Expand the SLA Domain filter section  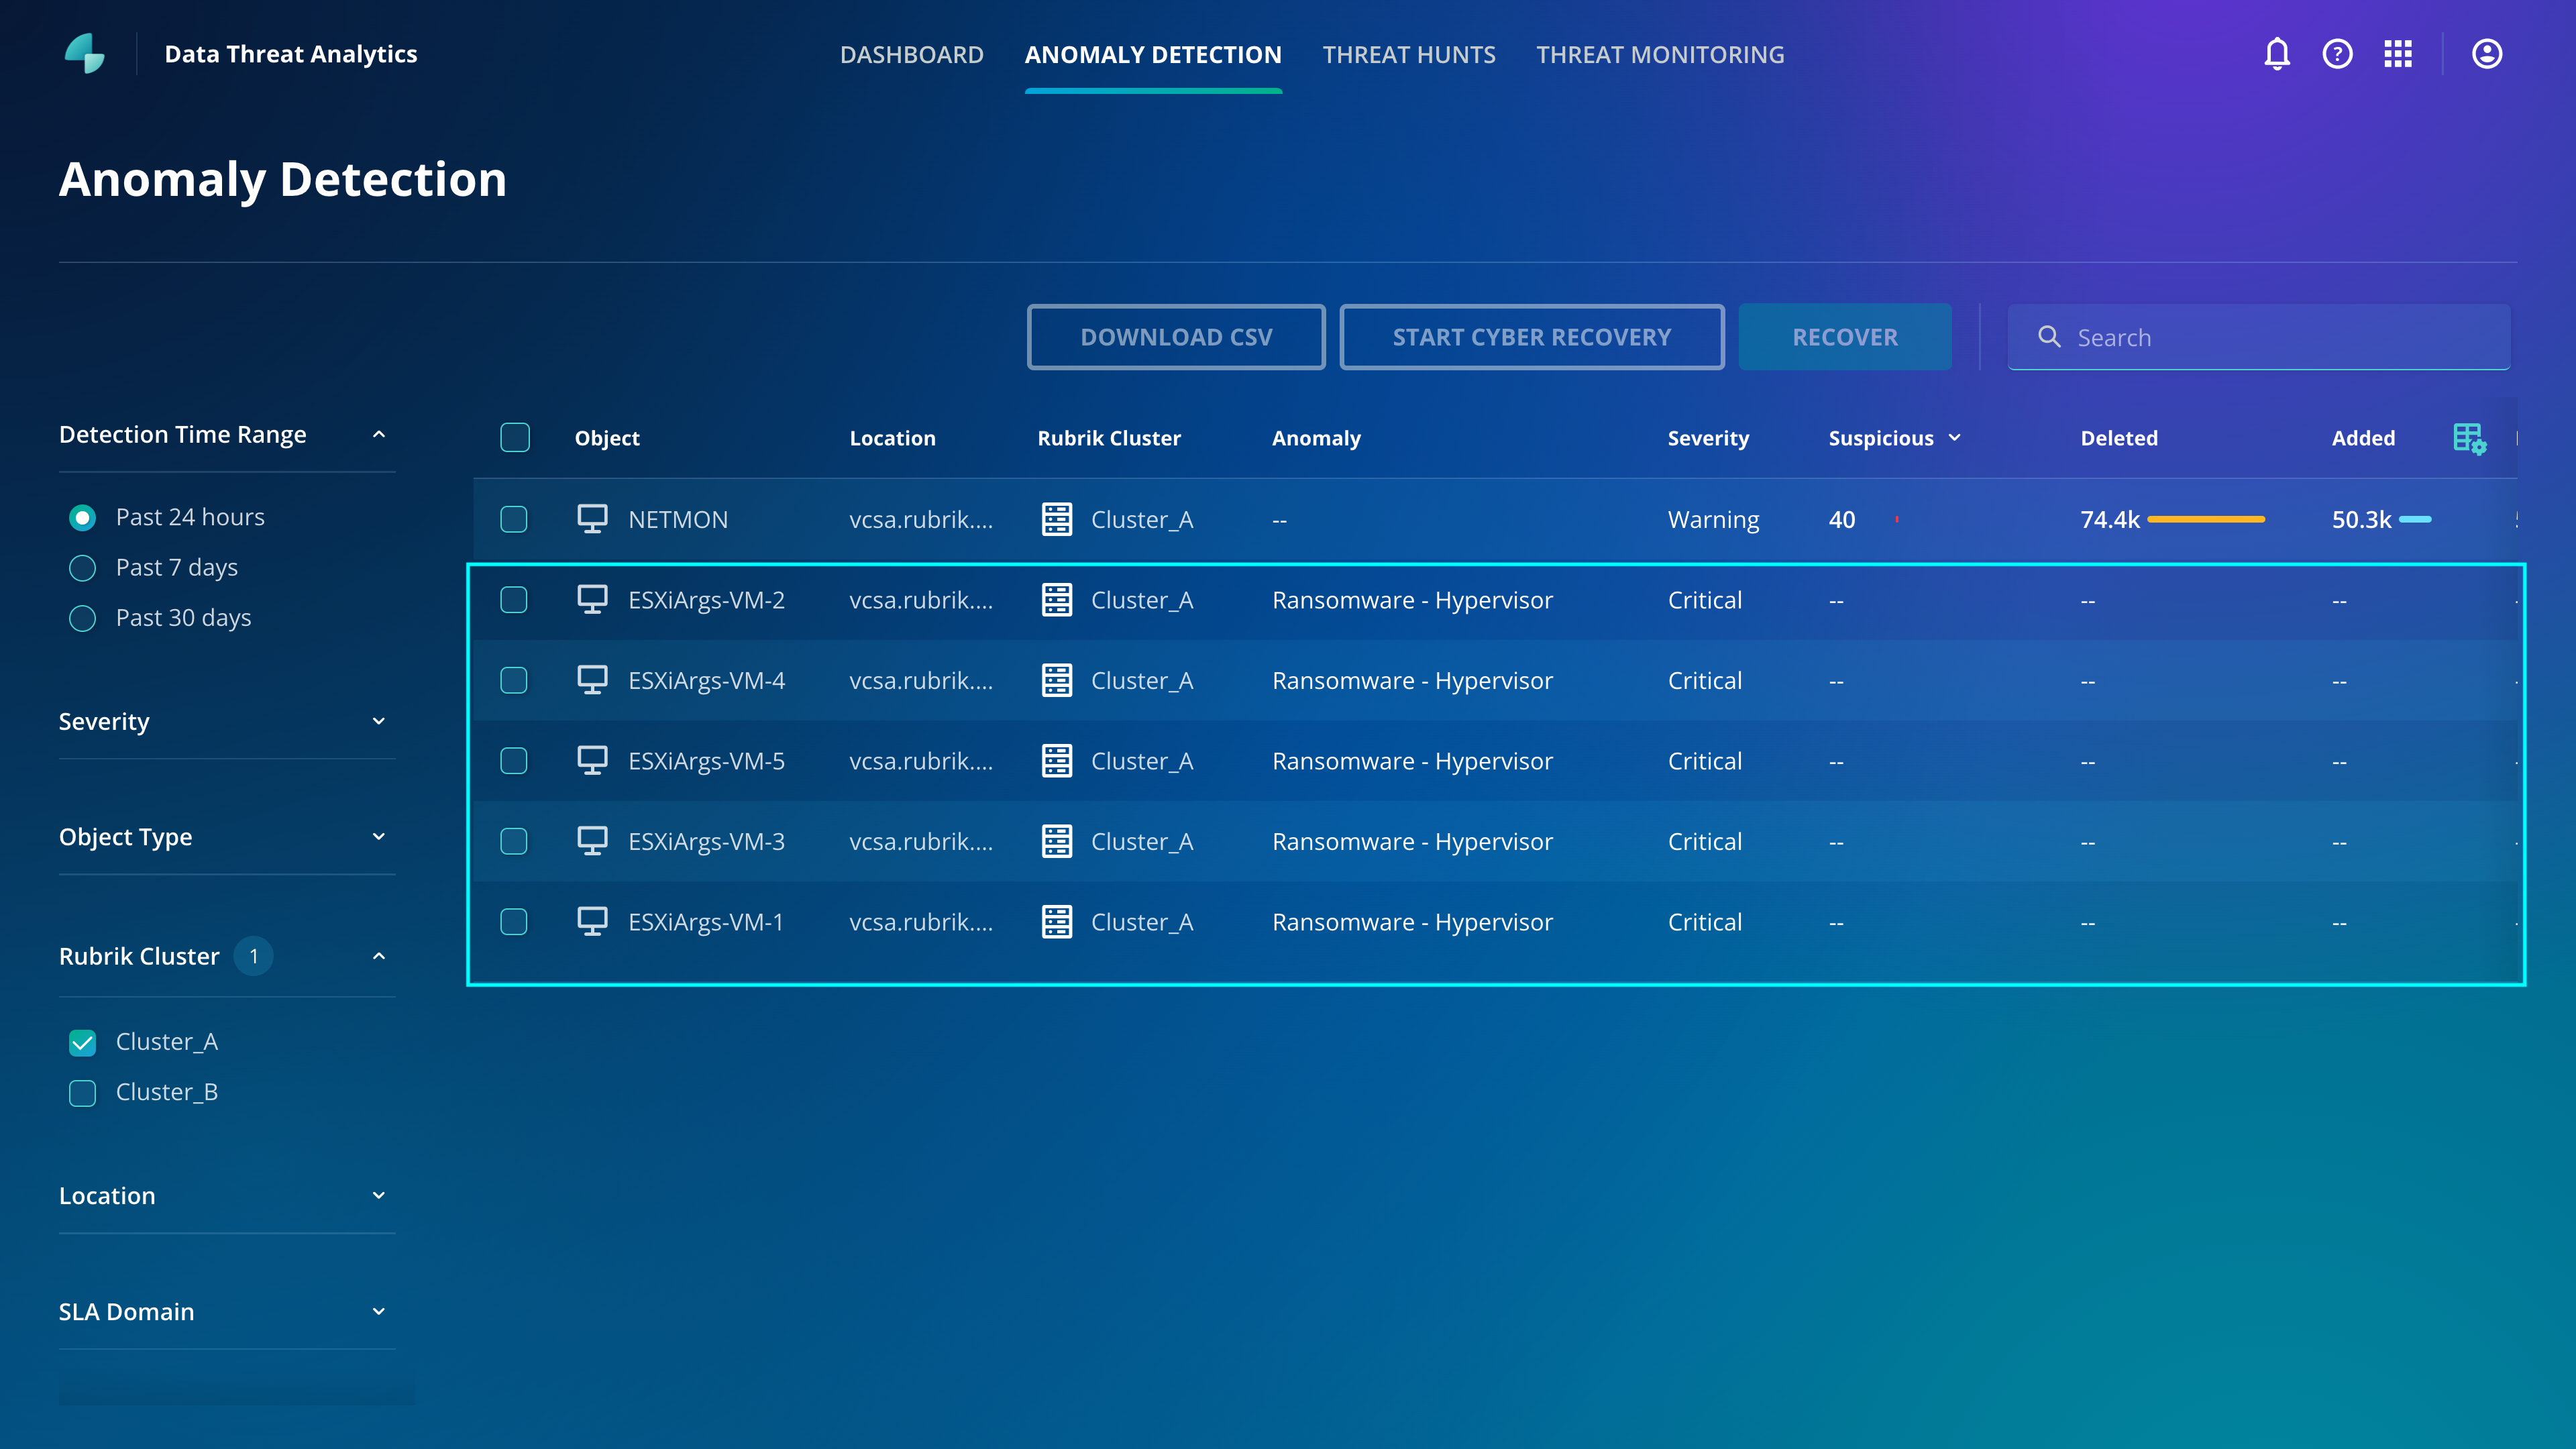[x=379, y=1311]
